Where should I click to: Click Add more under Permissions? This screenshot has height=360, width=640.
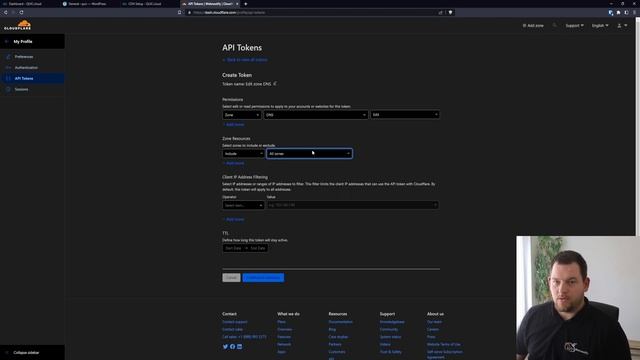coord(233,124)
